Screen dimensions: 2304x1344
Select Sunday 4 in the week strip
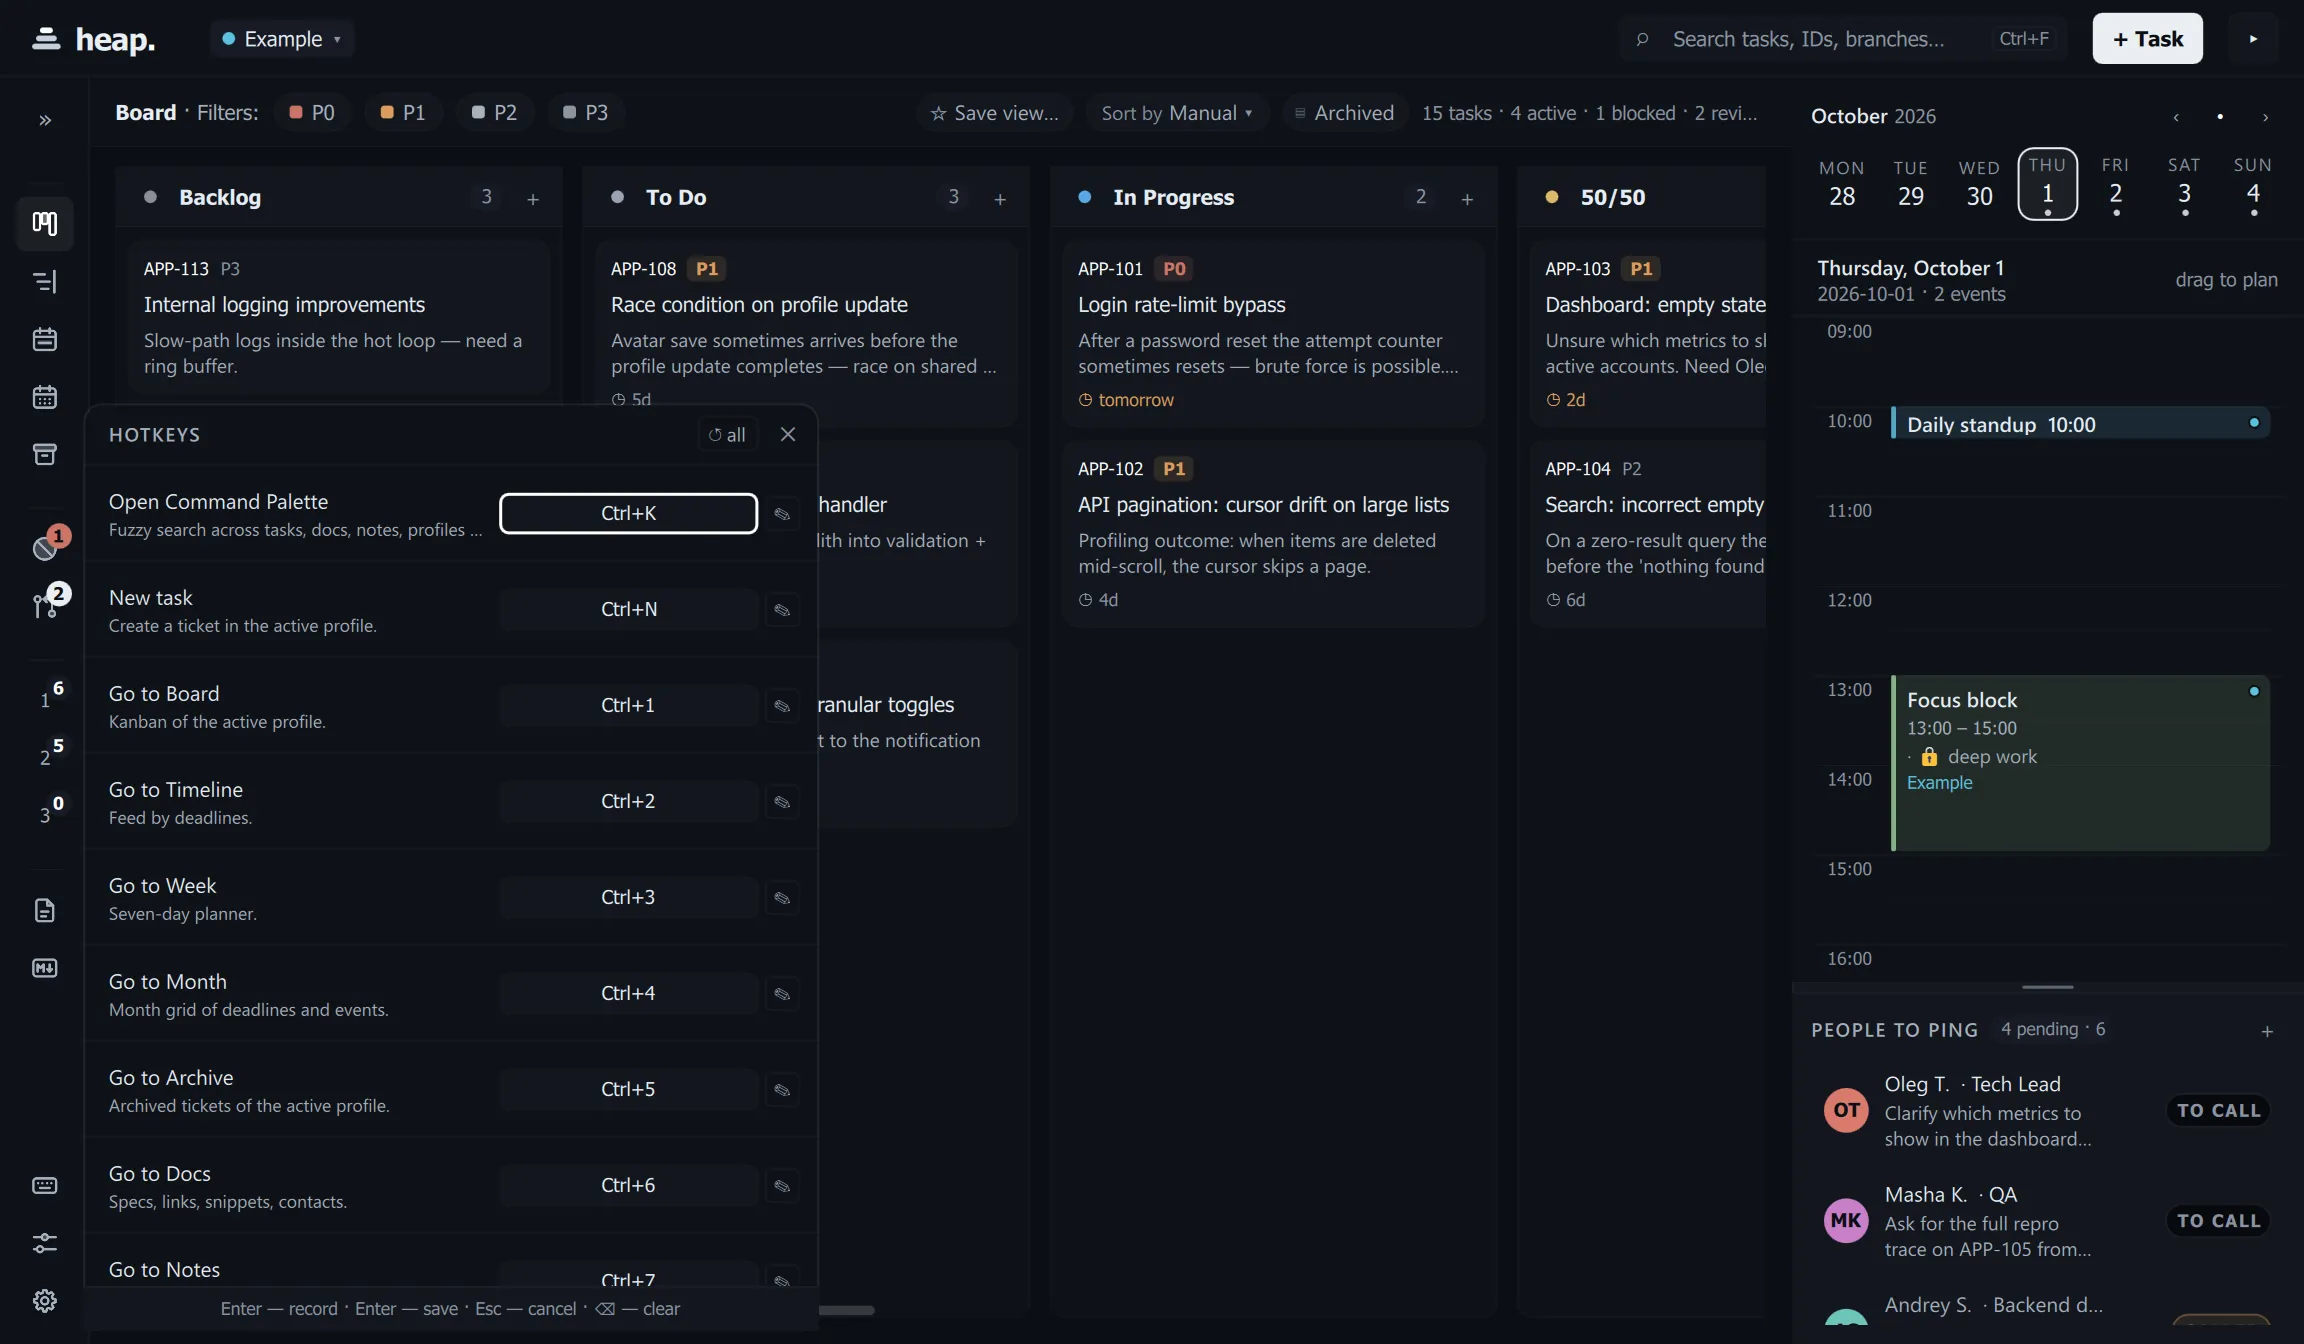pyautogui.click(x=2253, y=185)
